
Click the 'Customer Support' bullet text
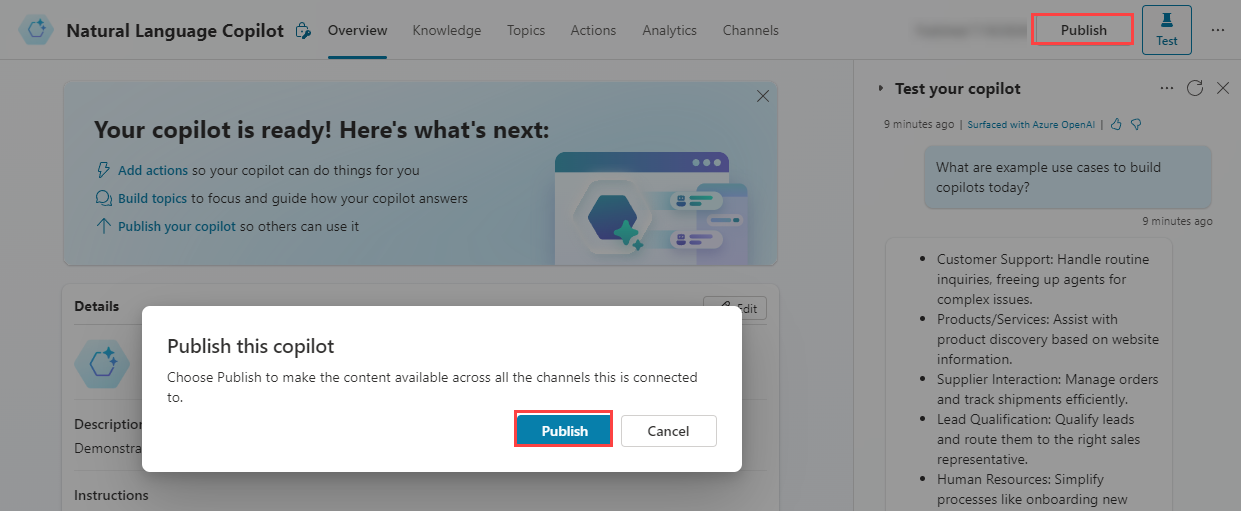point(1043,279)
